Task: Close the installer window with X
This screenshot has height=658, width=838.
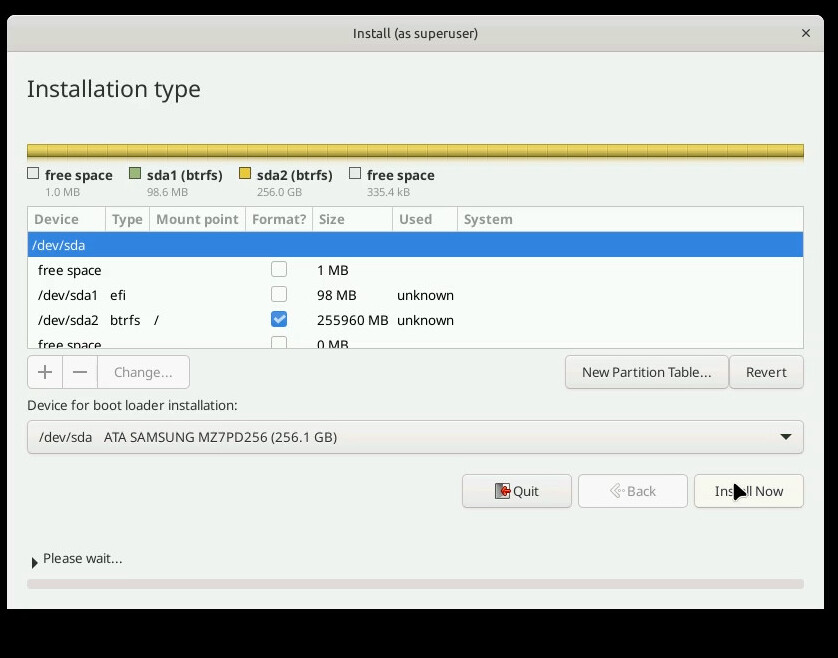Action: tap(806, 33)
